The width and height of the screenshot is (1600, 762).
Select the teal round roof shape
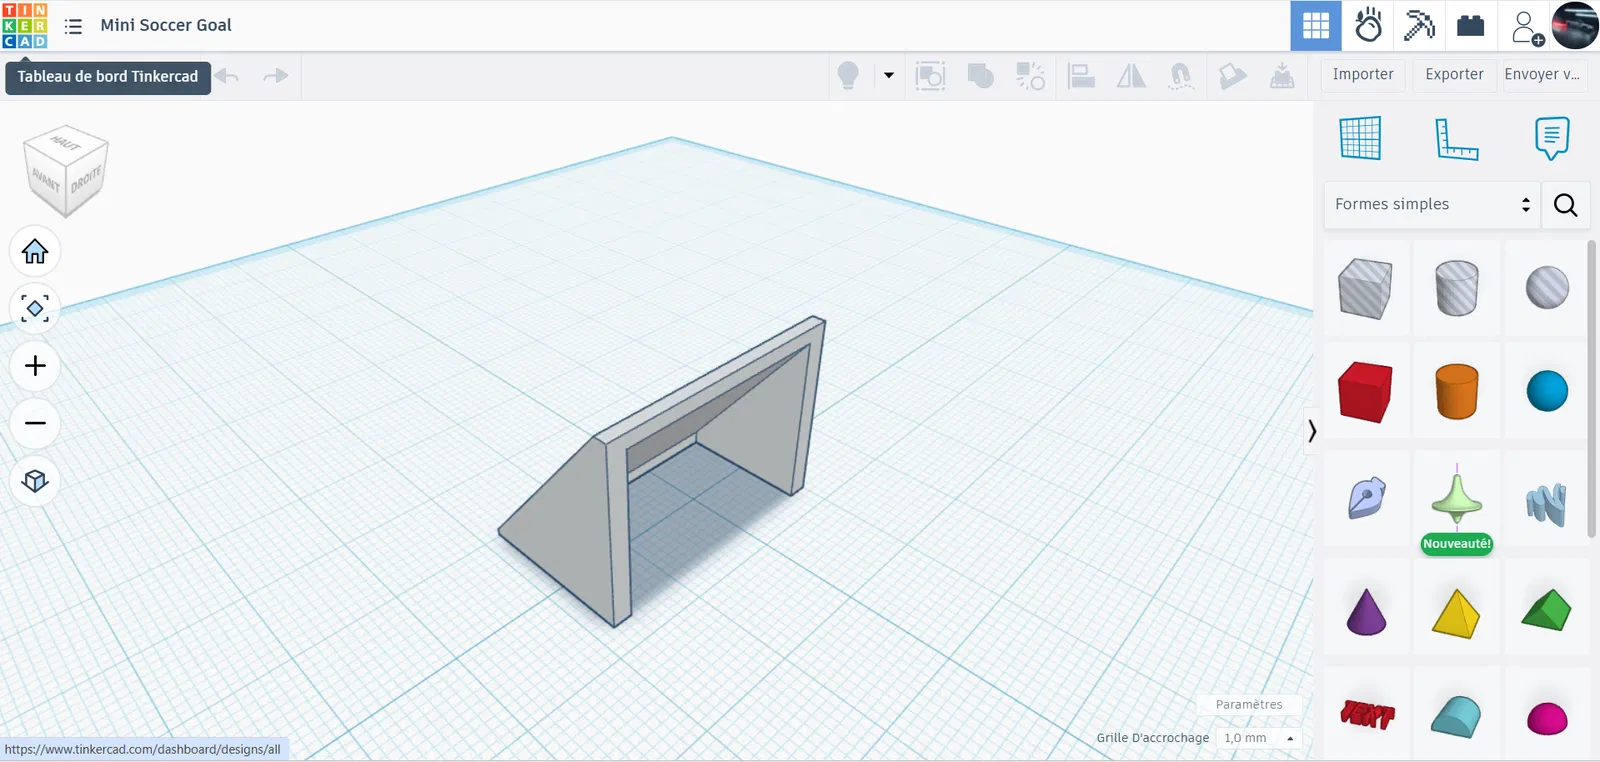(x=1456, y=716)
